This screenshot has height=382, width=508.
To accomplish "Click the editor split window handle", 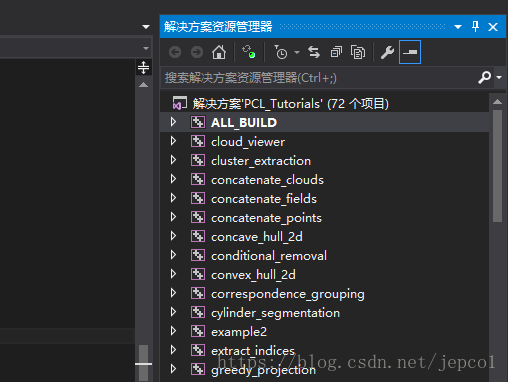I will 143,67.
